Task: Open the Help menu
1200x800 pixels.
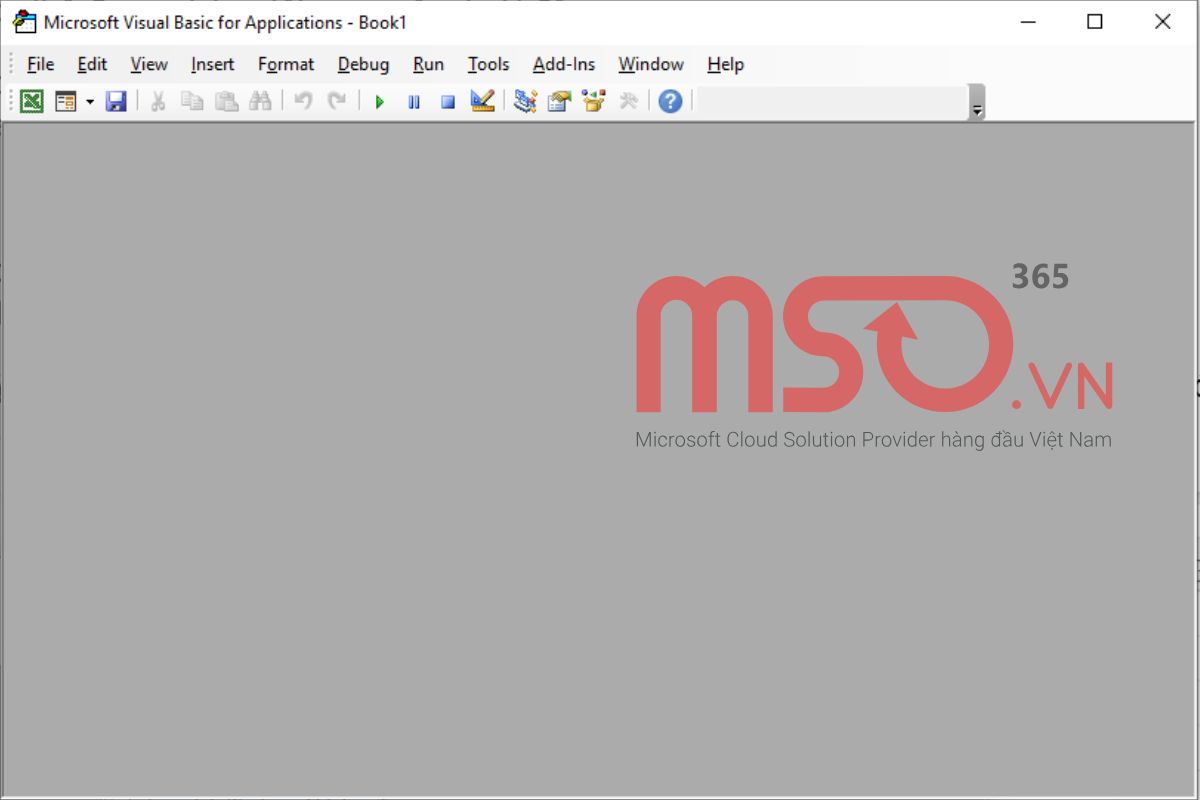Action: (x=725, y=64)
